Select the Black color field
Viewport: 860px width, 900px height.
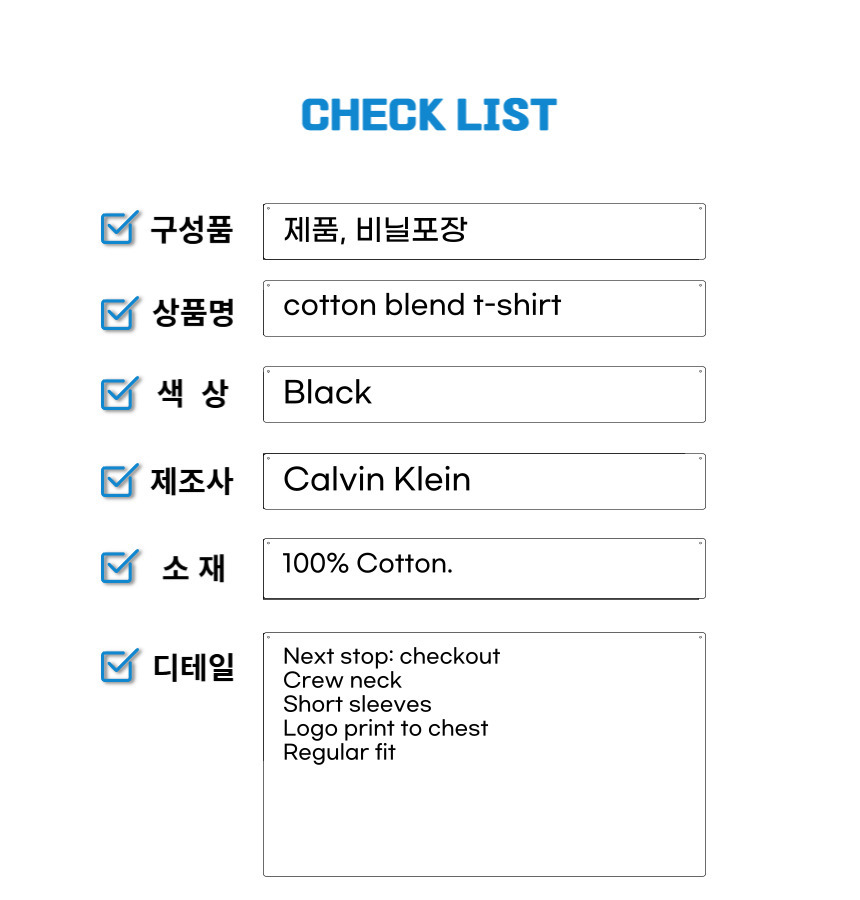[484, 394]
